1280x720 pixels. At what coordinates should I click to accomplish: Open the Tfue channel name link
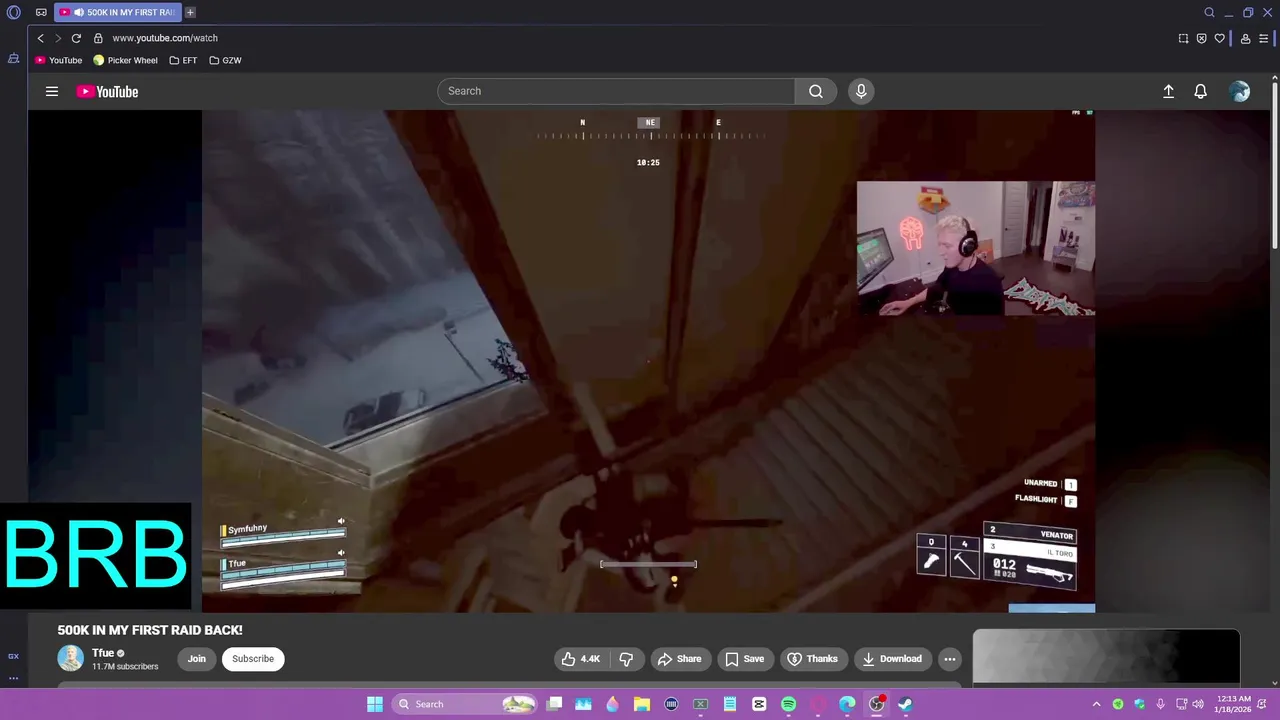(x=103, y=653)
